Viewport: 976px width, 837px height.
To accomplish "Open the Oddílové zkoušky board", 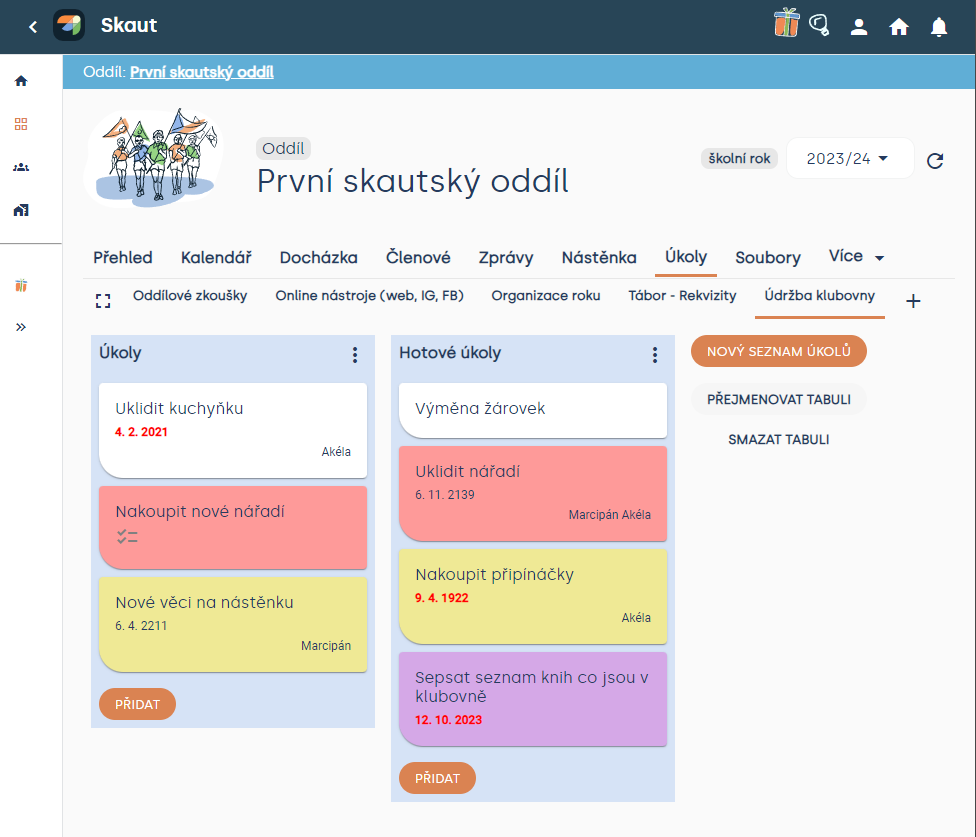I will (x=190, y=296).
